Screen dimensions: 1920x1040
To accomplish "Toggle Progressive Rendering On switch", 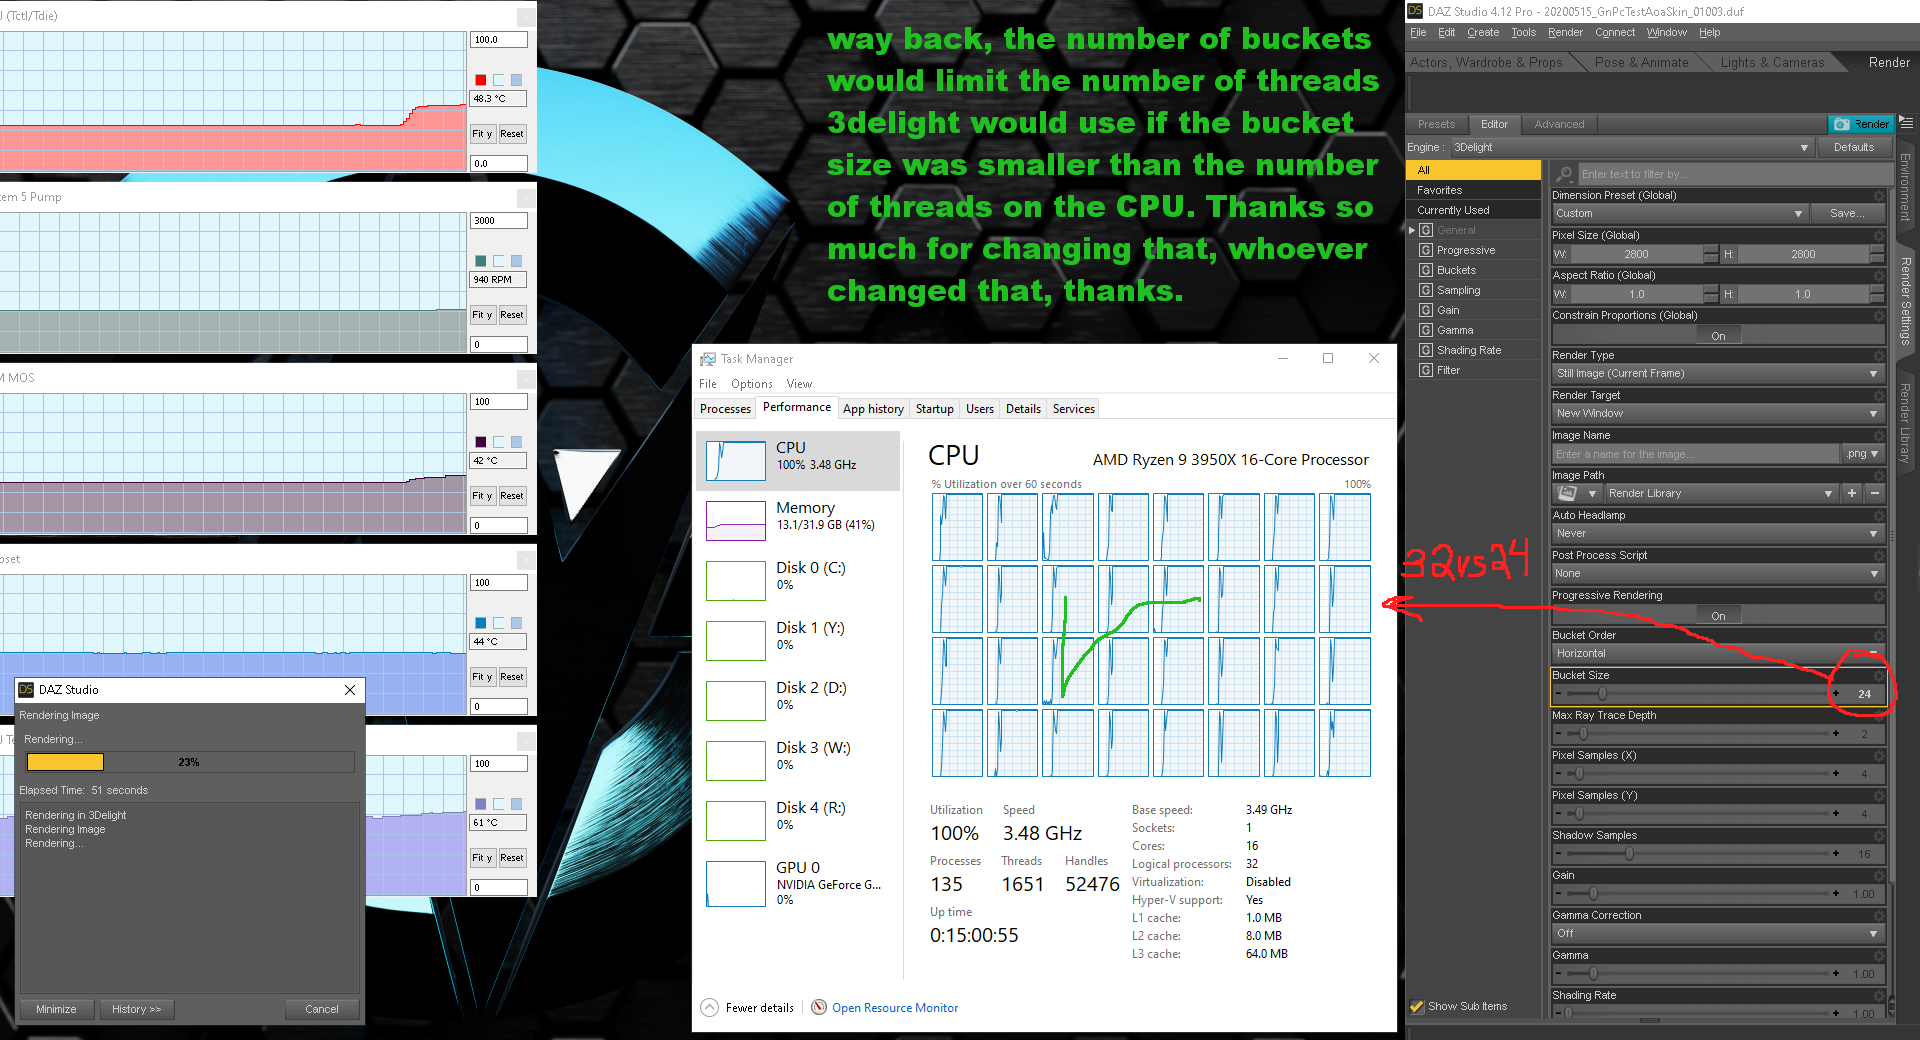I will 1718,615.
